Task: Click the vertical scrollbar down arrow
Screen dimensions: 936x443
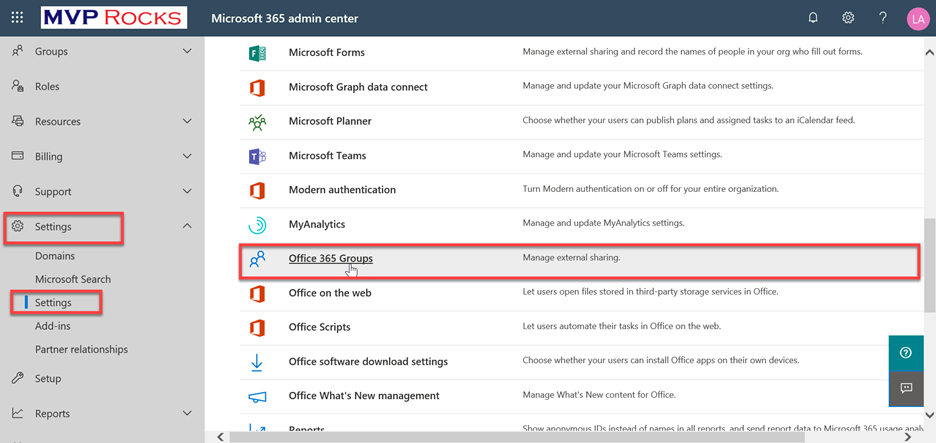Action: pos(929,414)
